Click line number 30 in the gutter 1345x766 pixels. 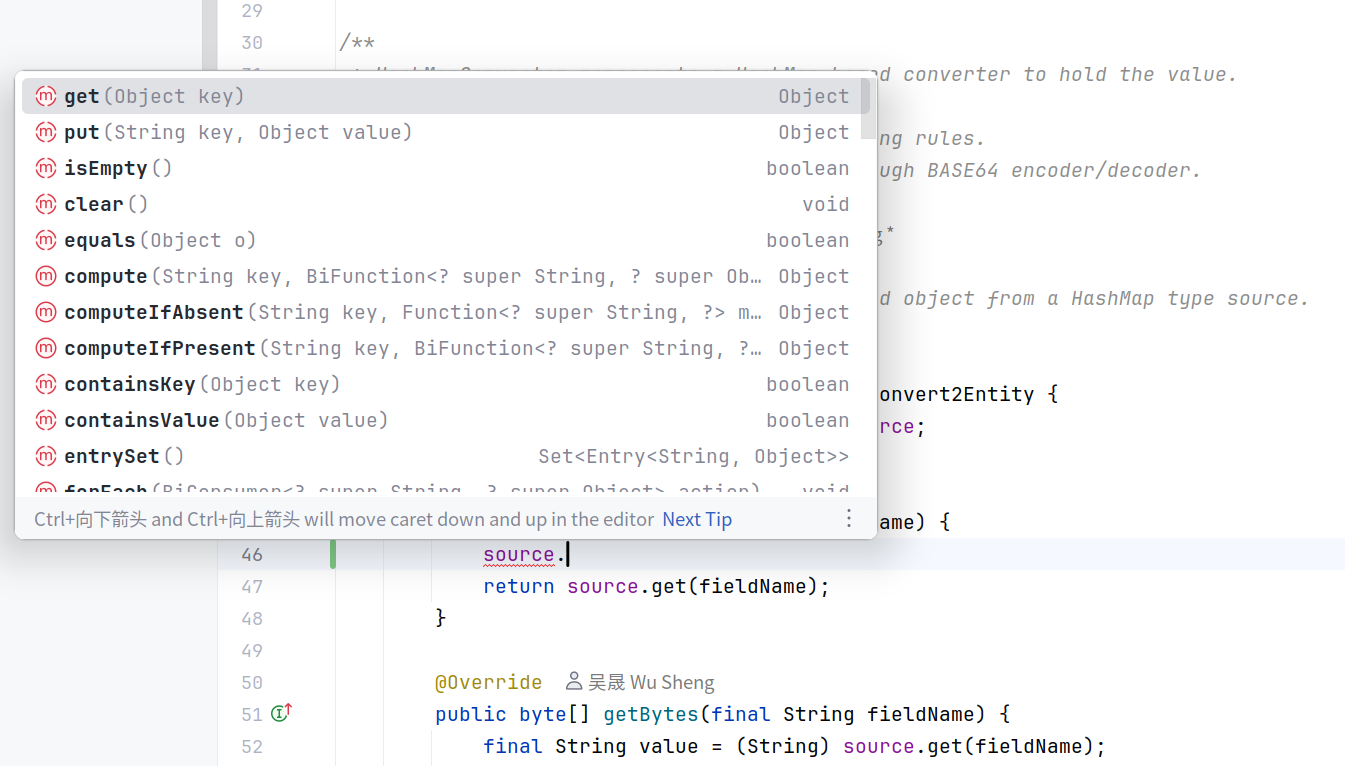[x=252, y=43]
